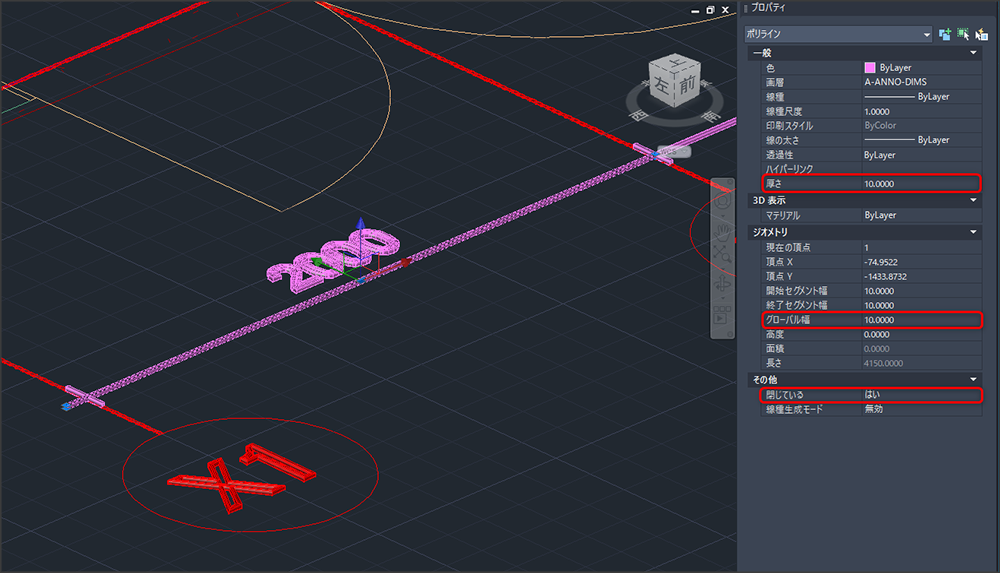Click the 面積 property label
Image resolution: width=1000 pixels, height=573 pixels.
[775, 349]
